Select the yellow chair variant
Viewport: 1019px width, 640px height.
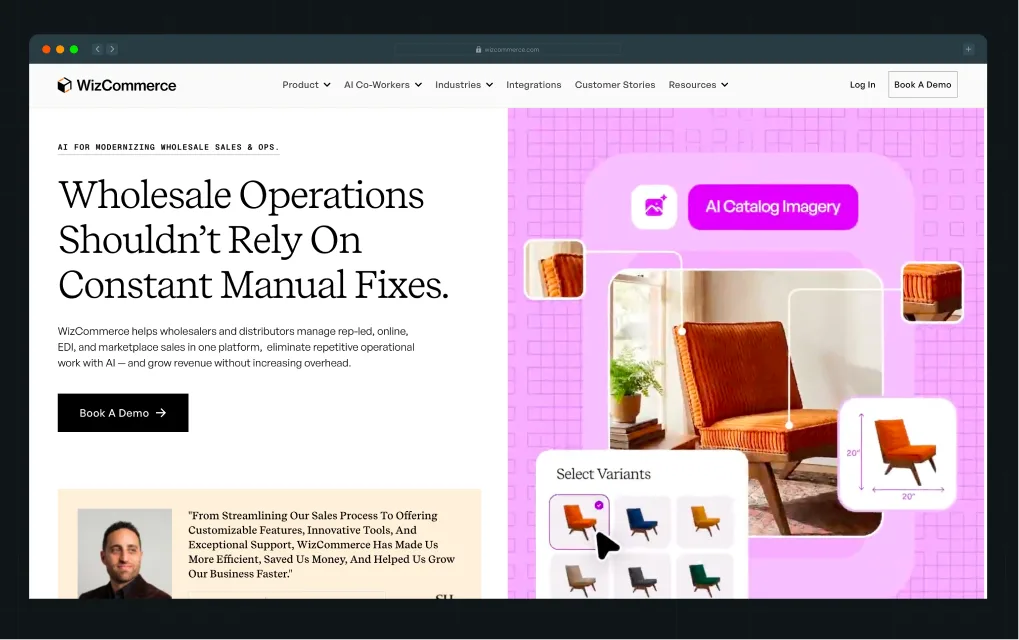coord(705,522)
